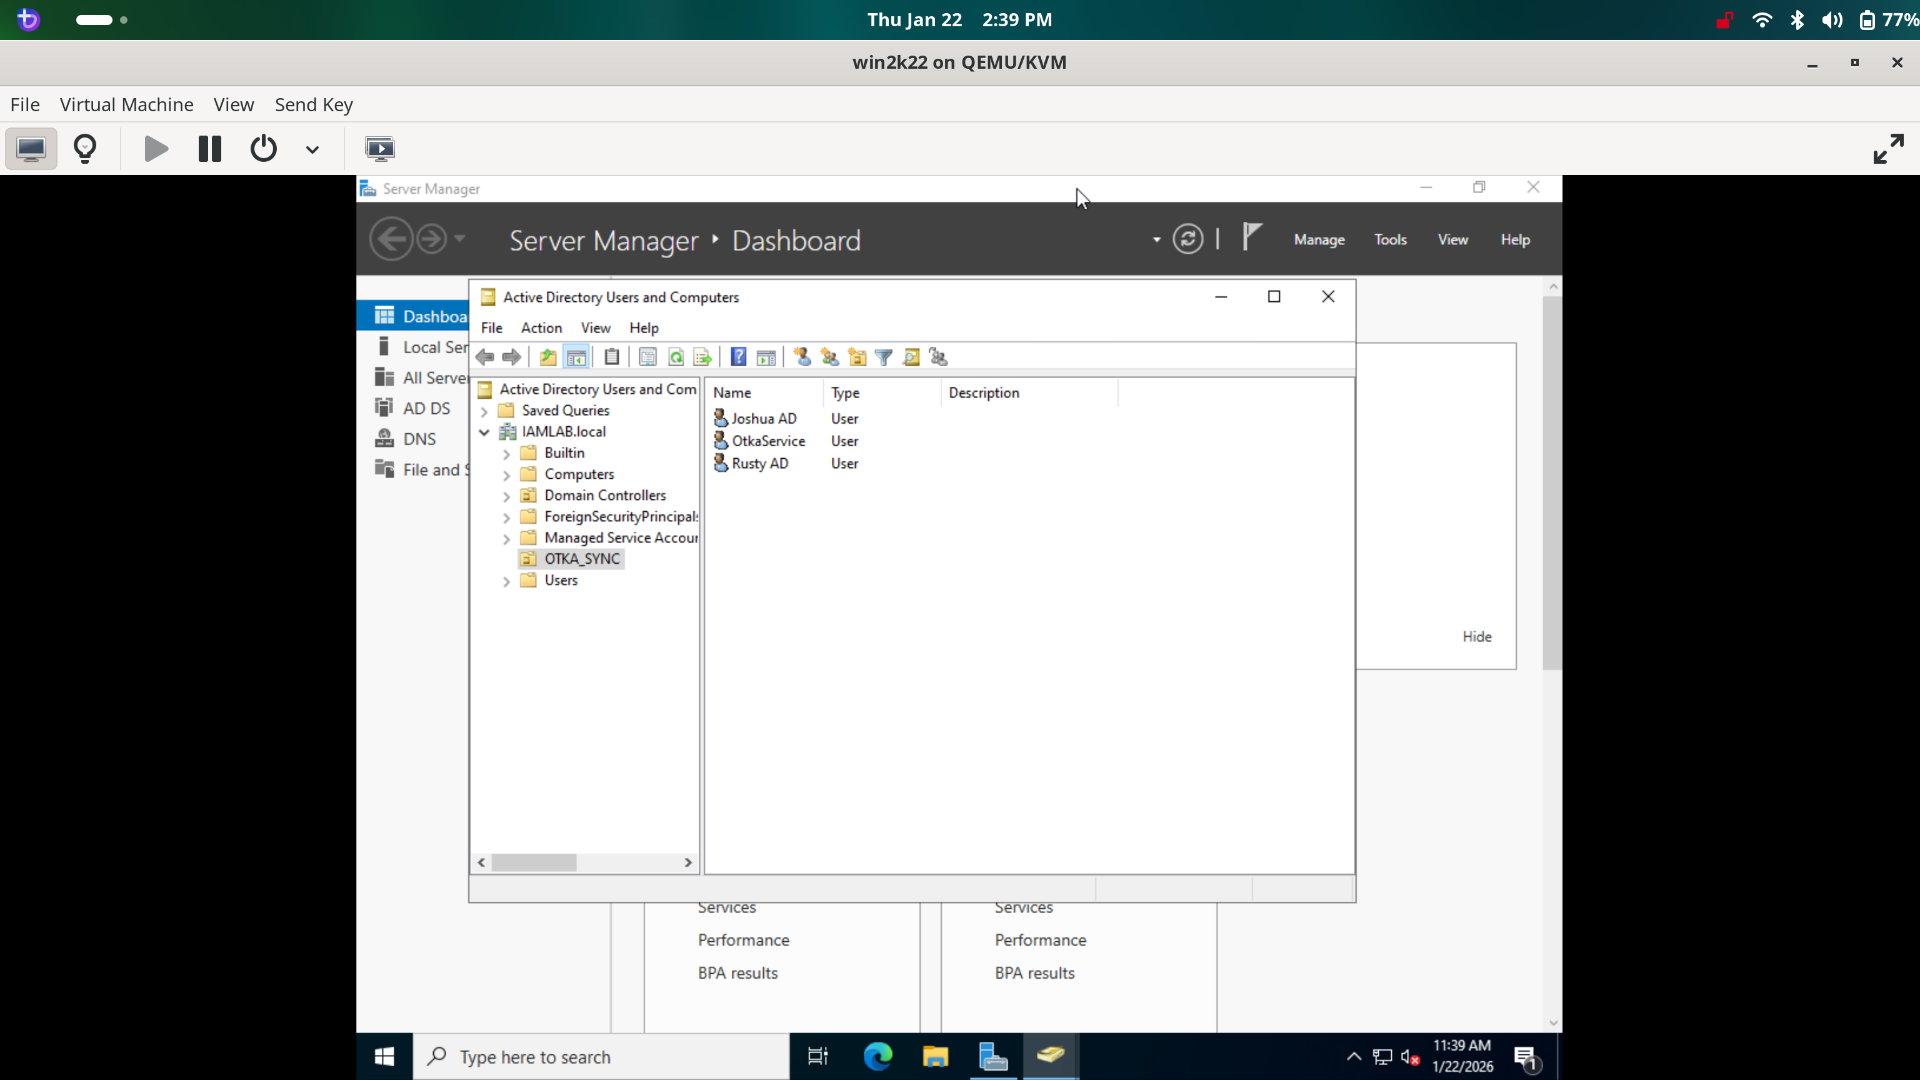Image resolution: width=1920 pixels, height=1080 pixels.
Task: Refresh the Active Directory view
Action: click(x=676, y=357)
